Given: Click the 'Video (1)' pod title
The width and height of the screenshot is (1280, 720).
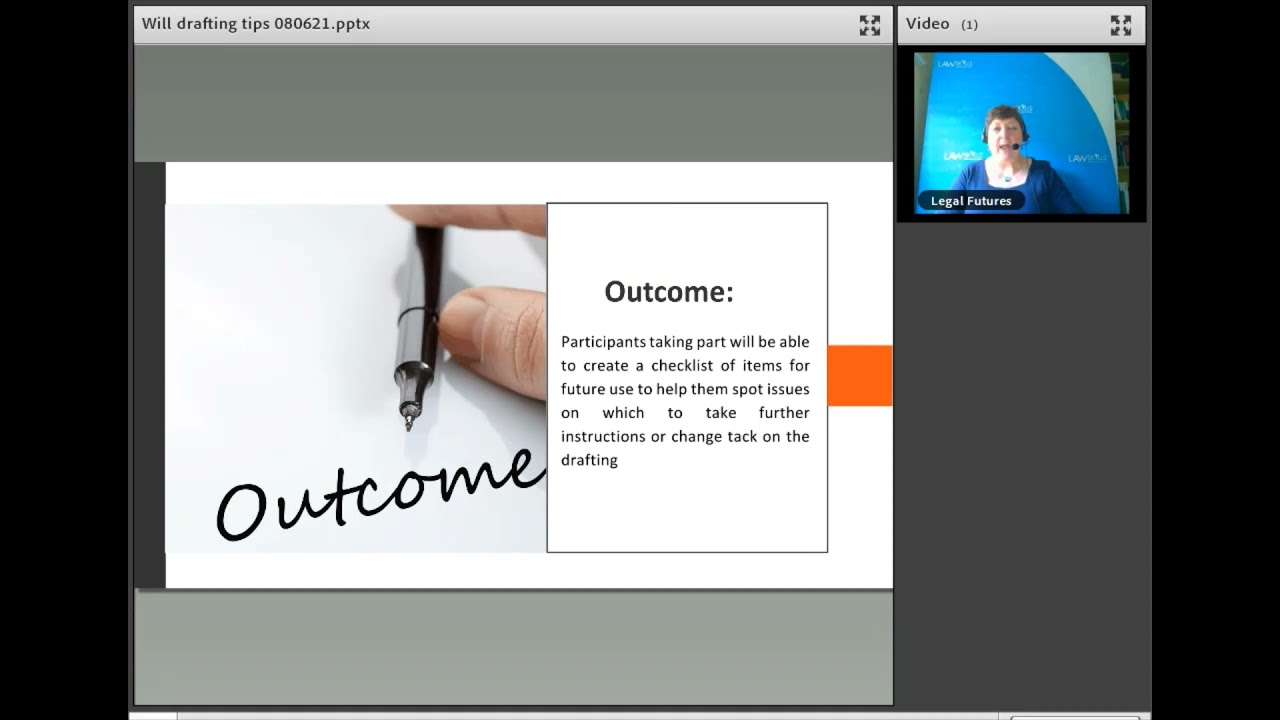Looking at the screenshot, I should coord(942,24).
